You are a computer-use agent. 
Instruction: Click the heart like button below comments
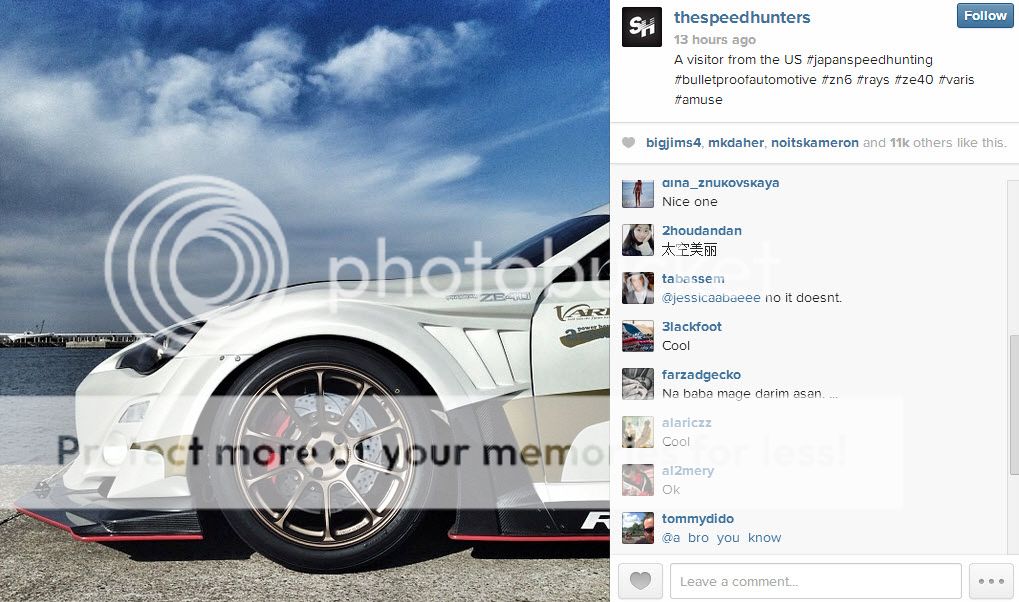pos(640,581)
